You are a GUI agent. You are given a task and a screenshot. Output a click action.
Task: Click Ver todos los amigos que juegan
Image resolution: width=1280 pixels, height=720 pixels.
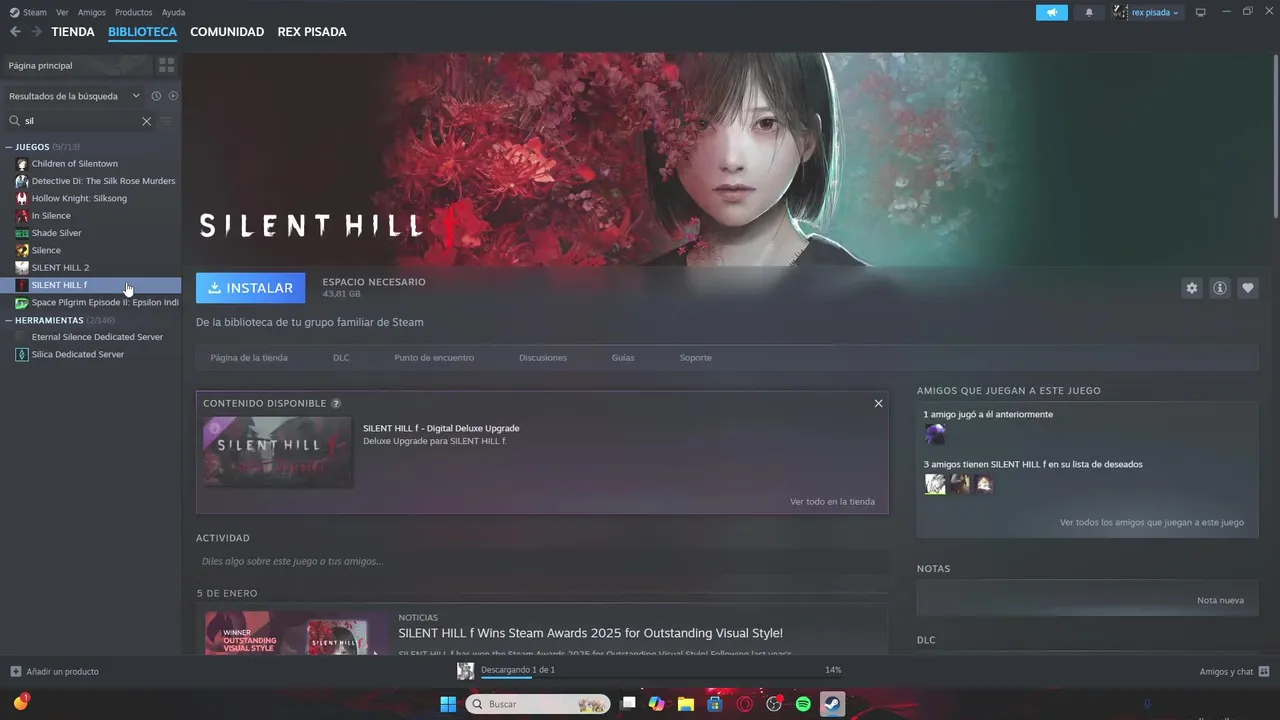(1152, 523)
